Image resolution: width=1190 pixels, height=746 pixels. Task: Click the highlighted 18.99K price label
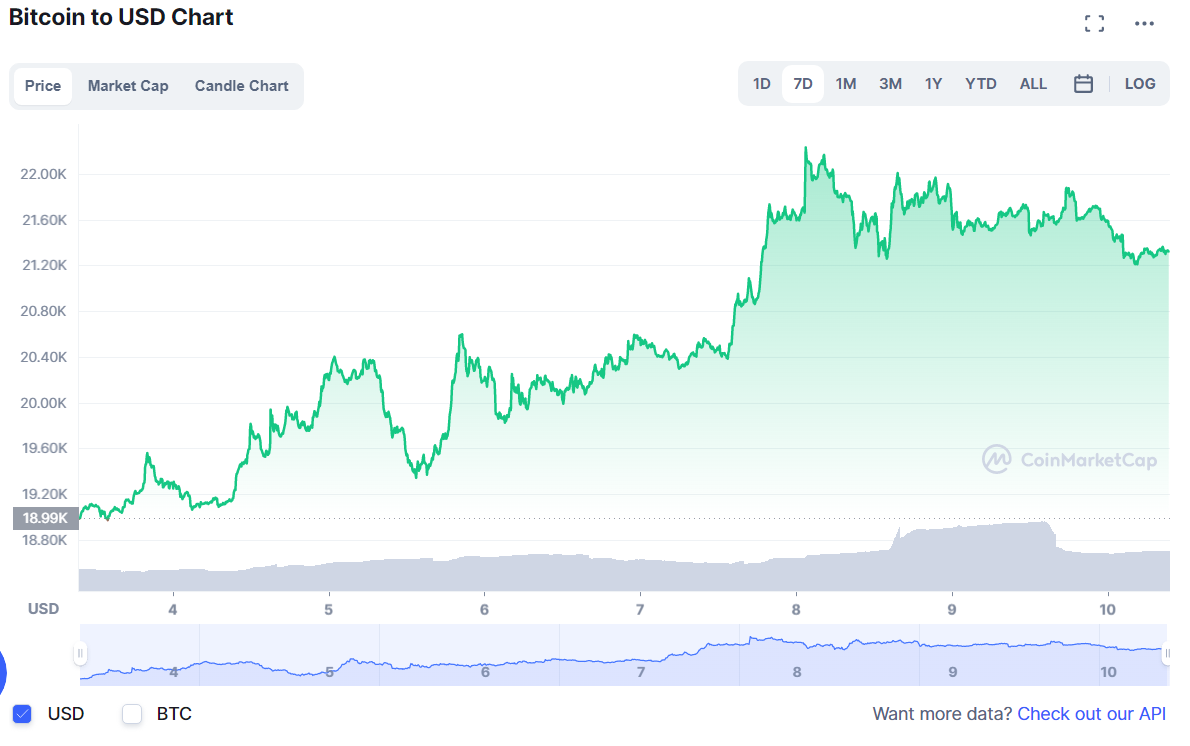click(44, 518)
